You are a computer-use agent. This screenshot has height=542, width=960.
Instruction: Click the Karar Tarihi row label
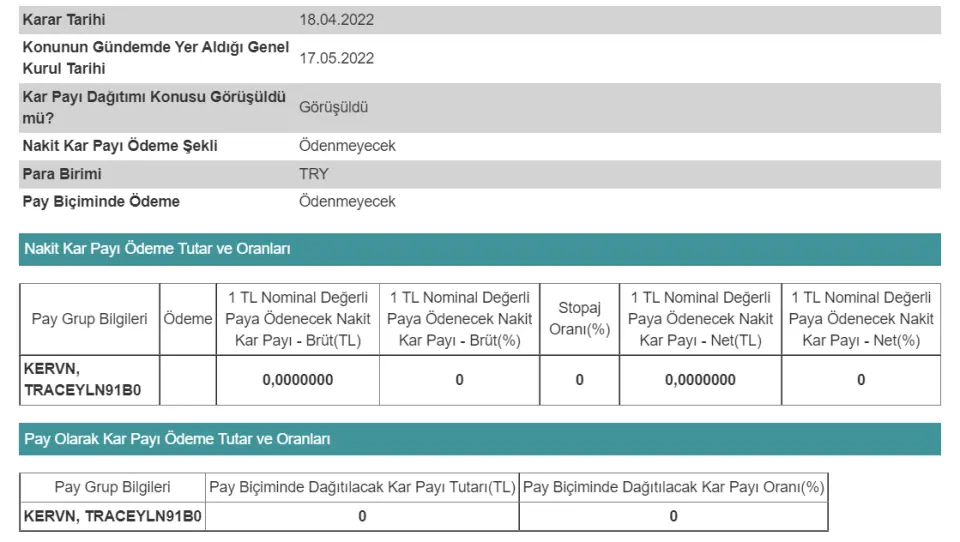point(64,20)
